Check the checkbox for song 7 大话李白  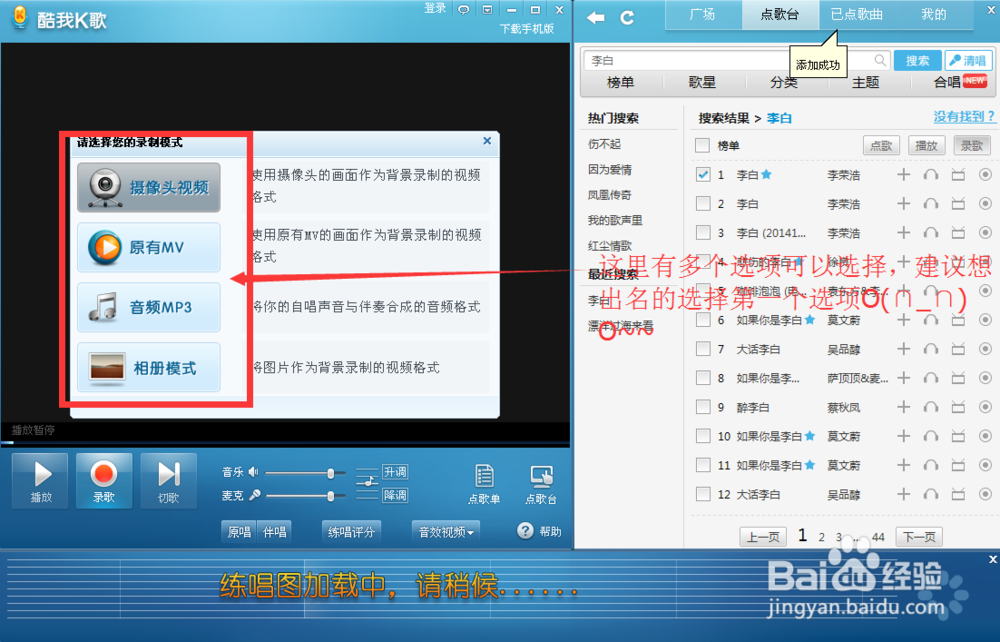click(703, 349)
